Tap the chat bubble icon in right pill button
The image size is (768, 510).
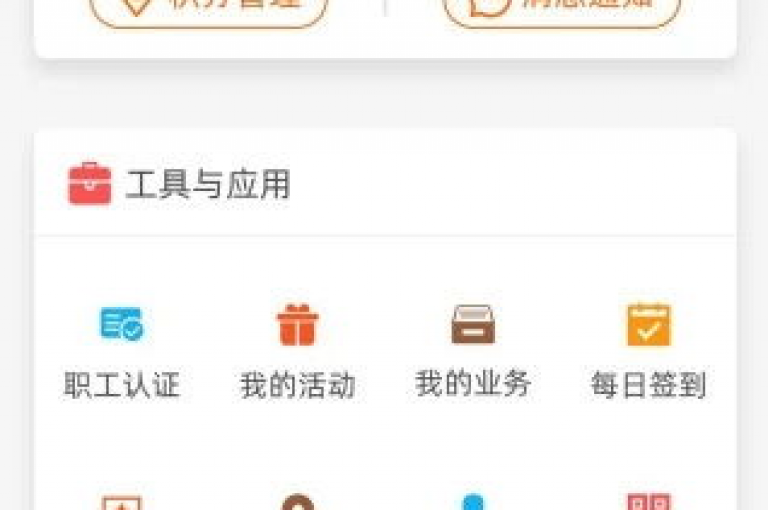pyautogui.click(x=490, y=6)
